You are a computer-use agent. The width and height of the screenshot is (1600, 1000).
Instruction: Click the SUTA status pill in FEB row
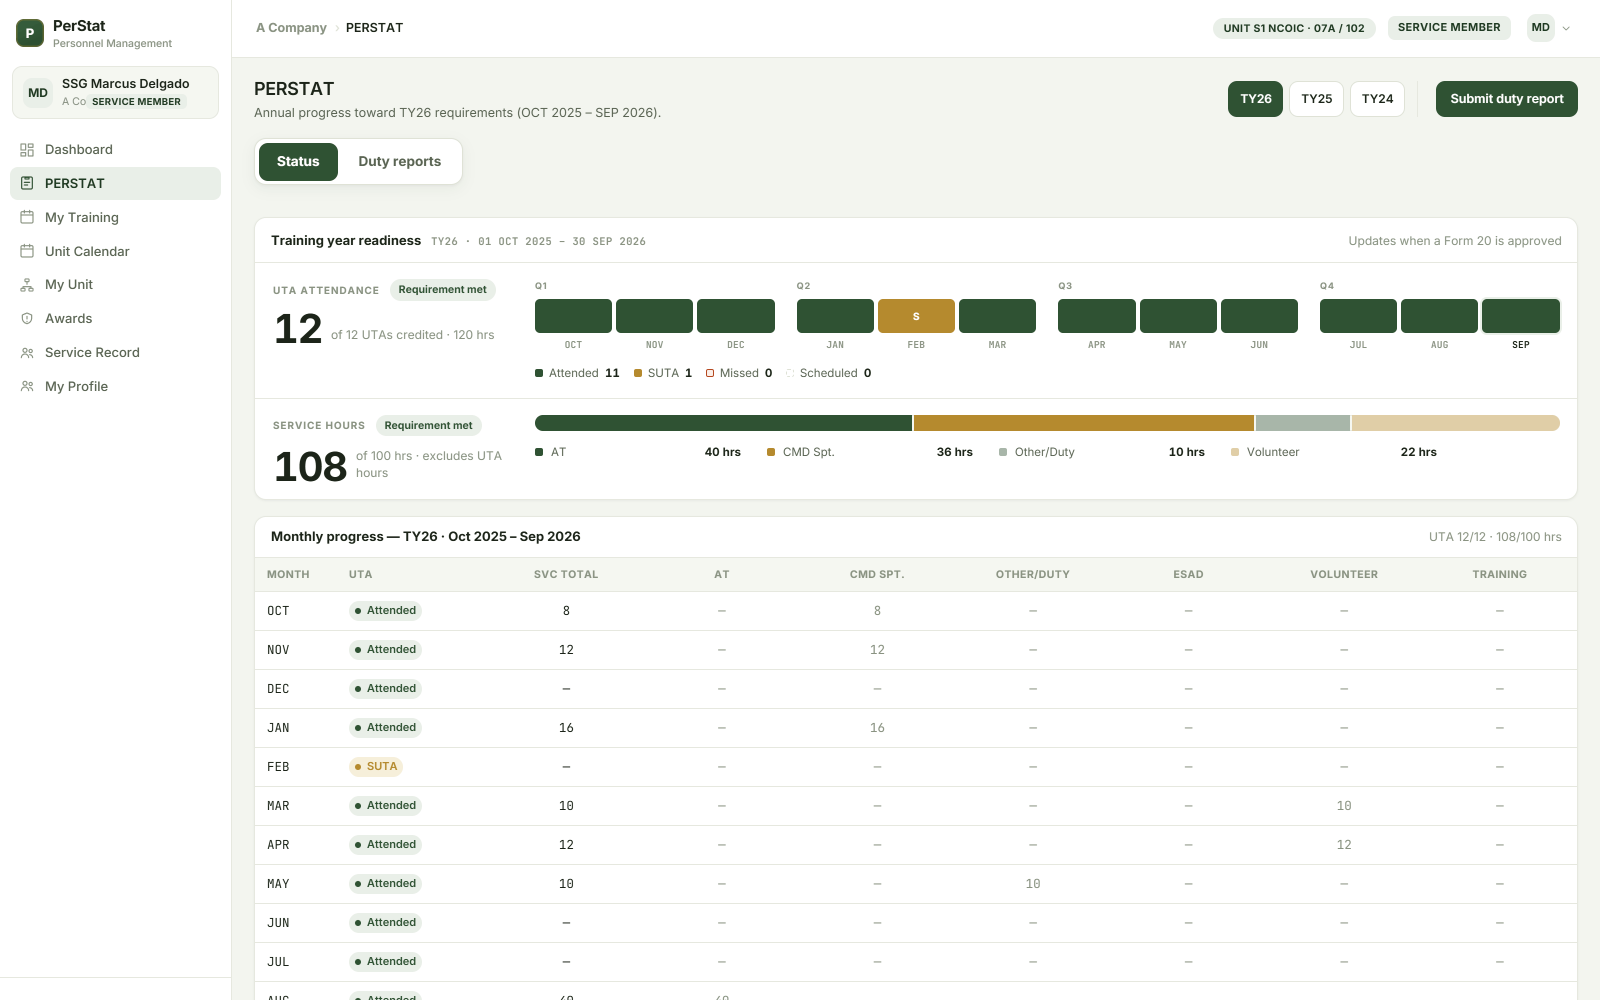[376, 767]
